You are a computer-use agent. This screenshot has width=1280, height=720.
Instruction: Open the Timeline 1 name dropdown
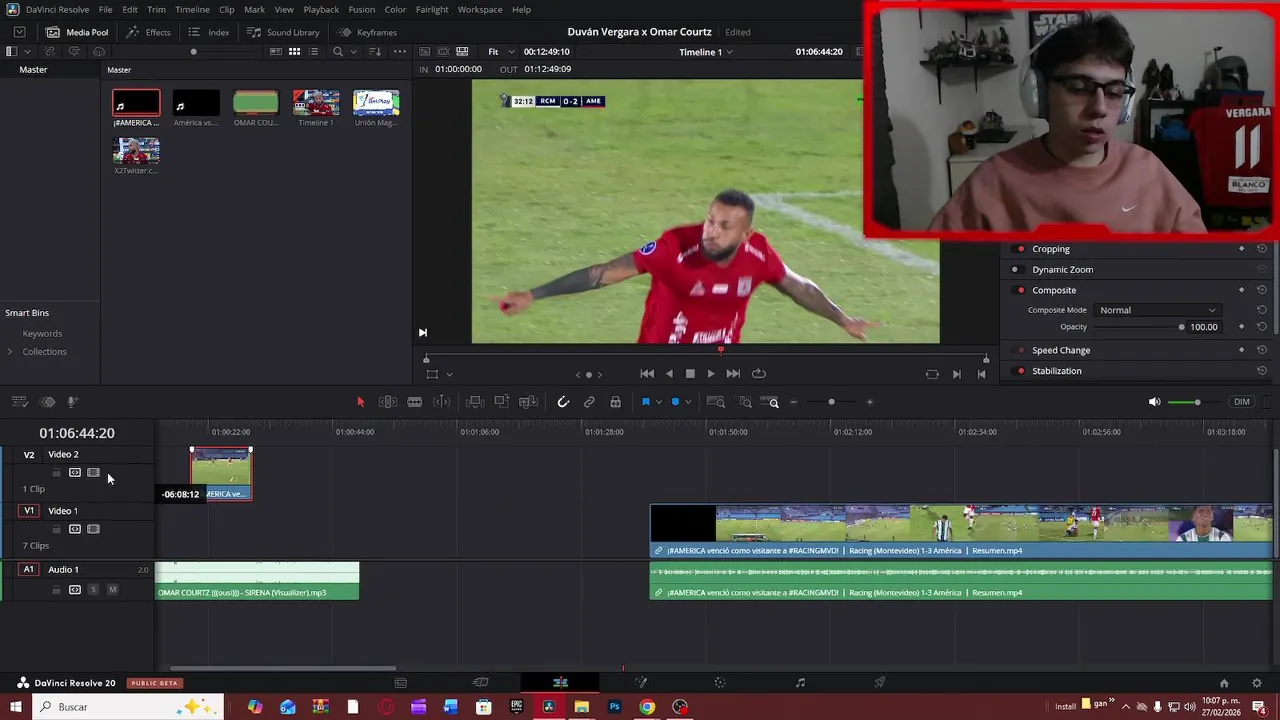pos(706,52)
